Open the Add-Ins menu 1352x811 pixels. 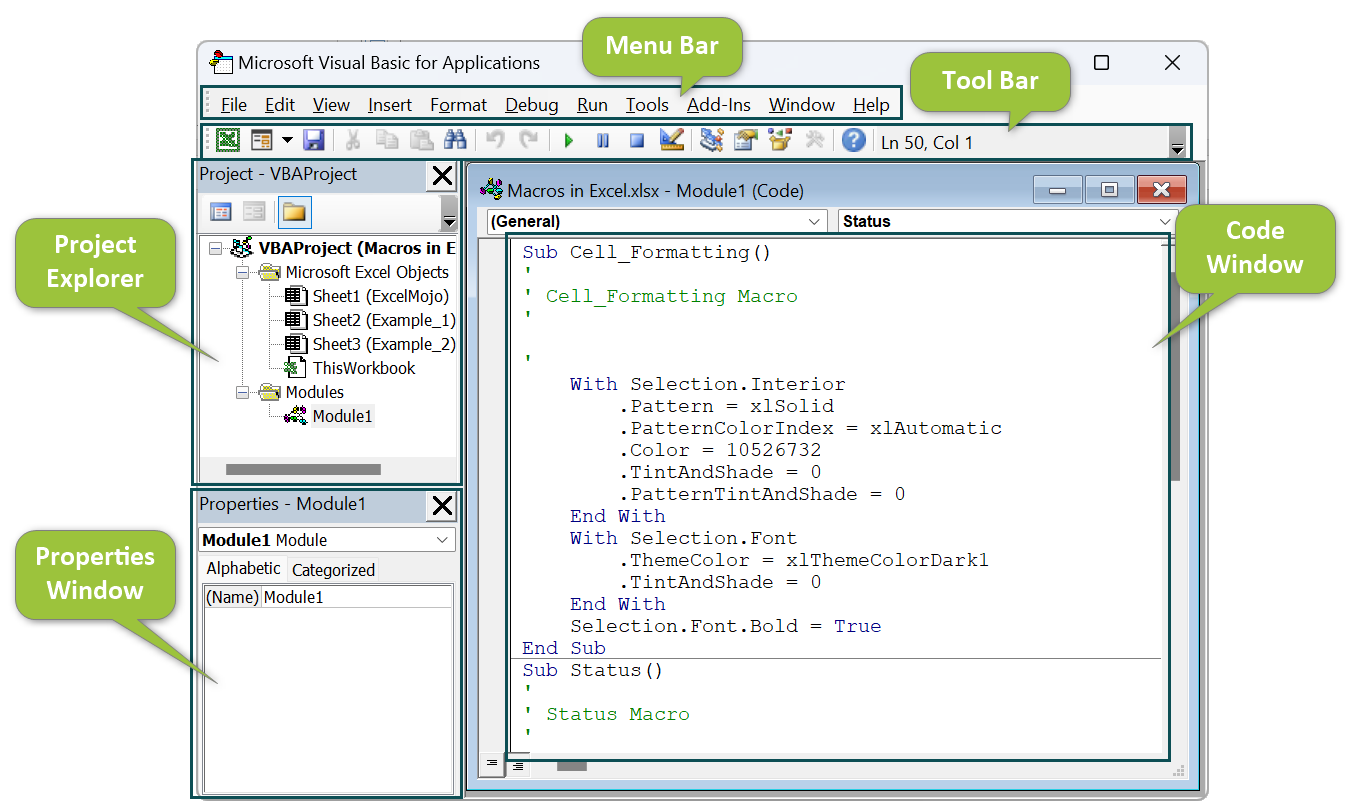click(x=719, y=104)
